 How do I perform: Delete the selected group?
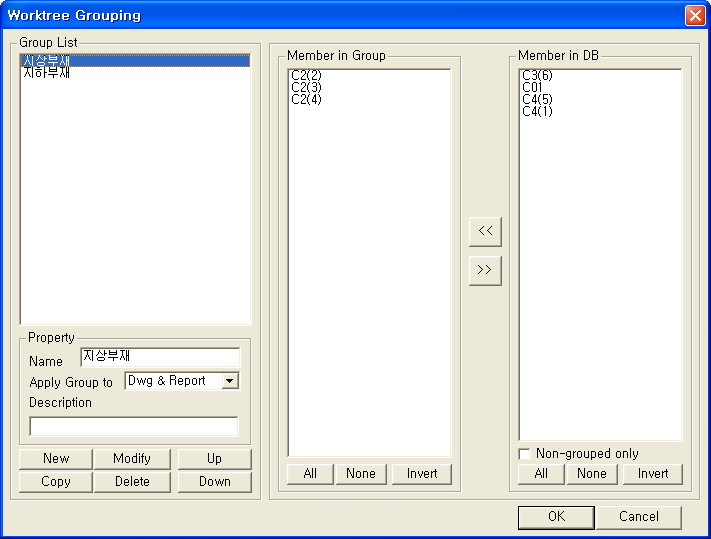coord(132,481)
